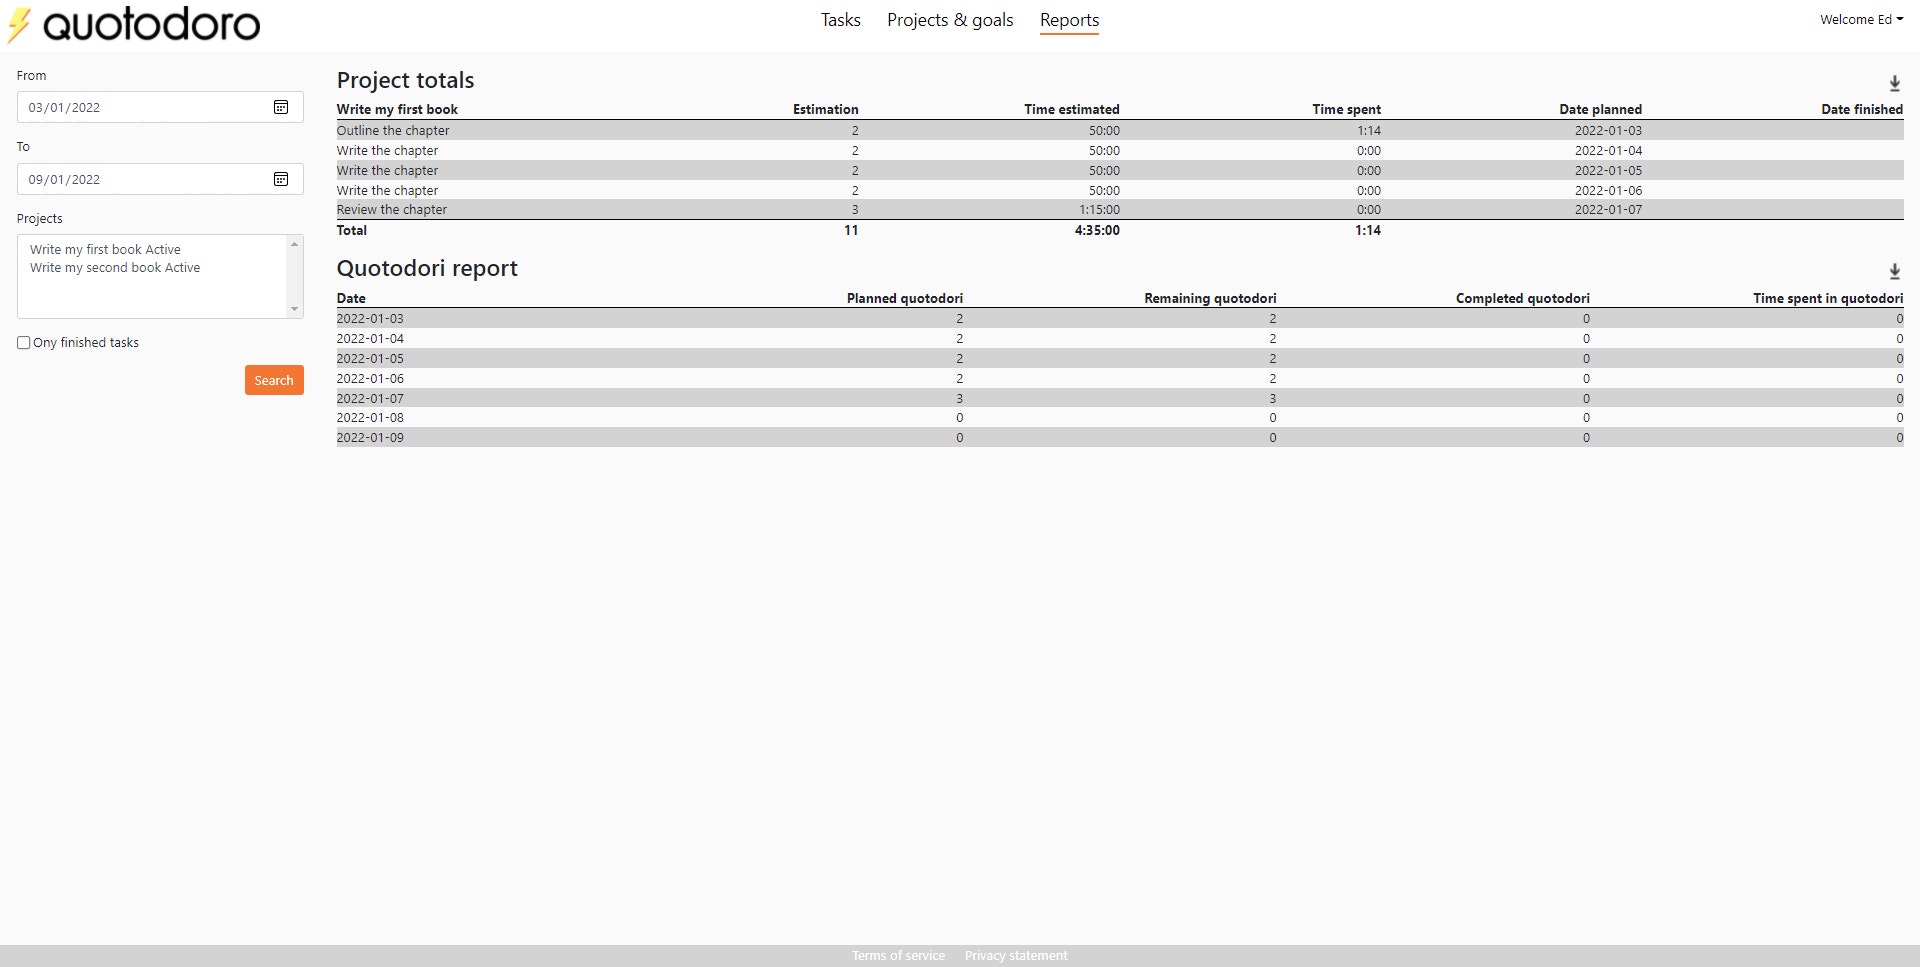This screenshot has width=1920, height=967.
Task: Expand the Welcome Ed user menu
Action: pyautogui.click(x=1861, y=19)
